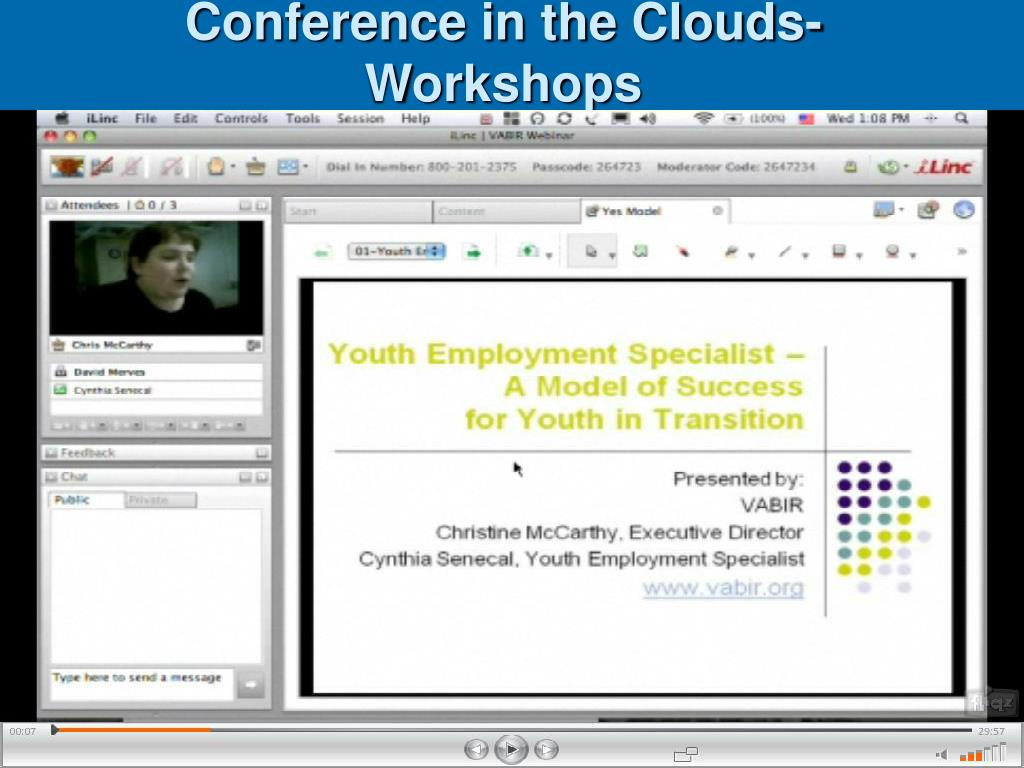Viewport: 1024px width, 768px height.
Task: Switch to the Content tab
Action: click(506, 212)
